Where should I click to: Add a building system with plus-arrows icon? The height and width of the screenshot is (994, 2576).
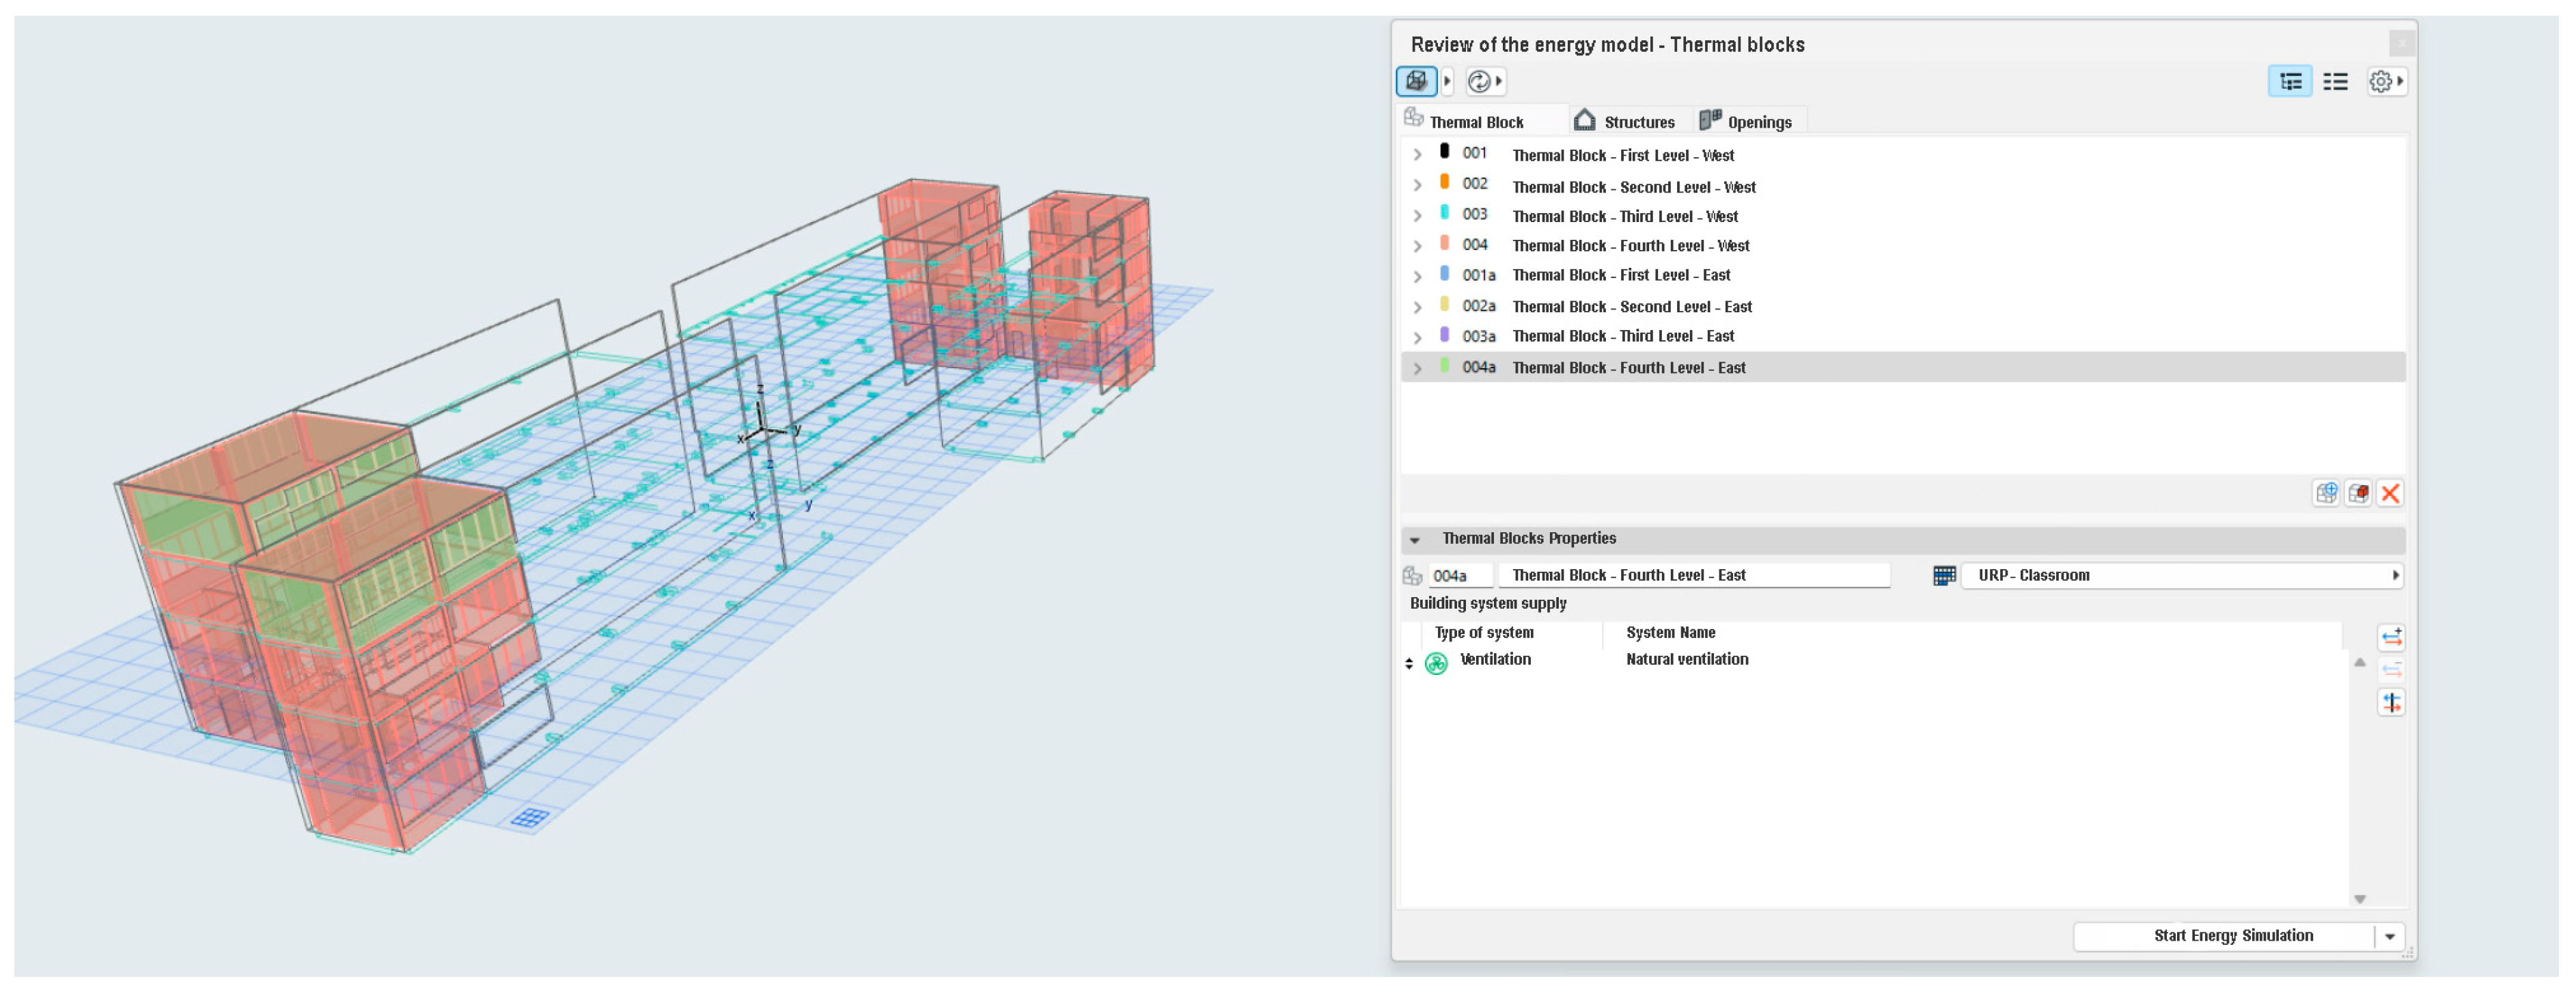point(2391,637)
